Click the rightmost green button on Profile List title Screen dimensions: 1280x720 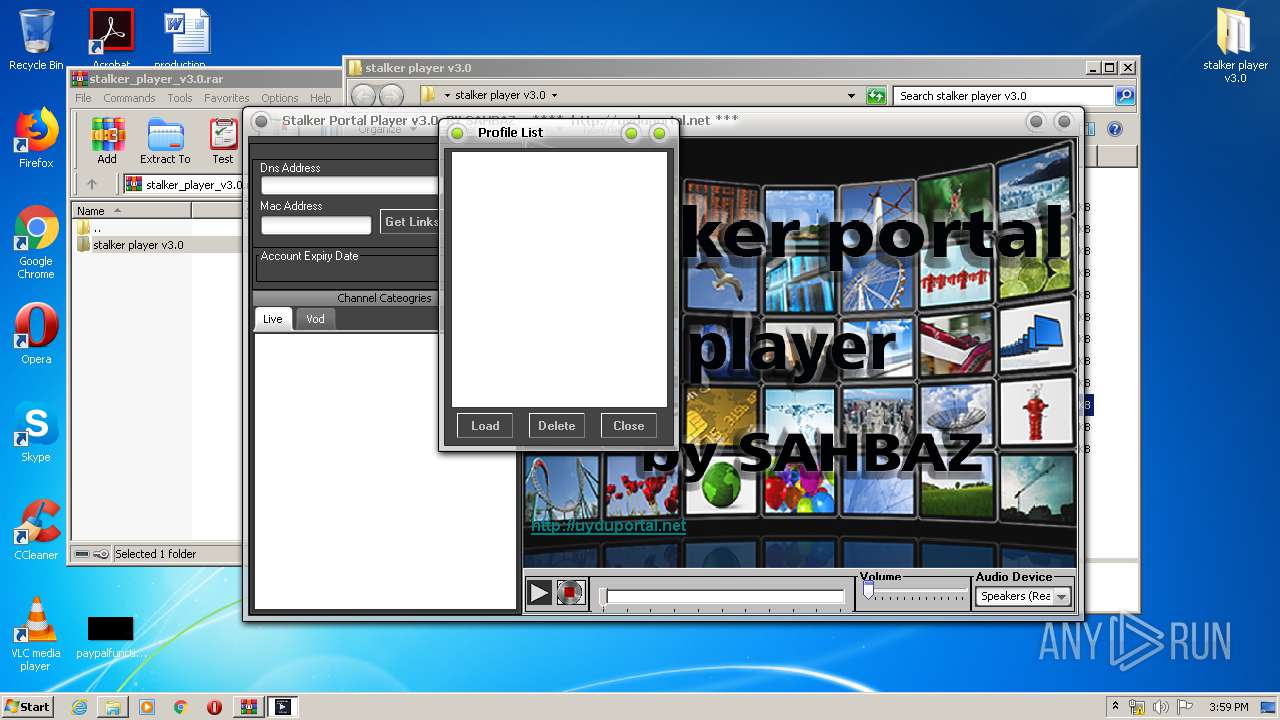click(659, 133)
